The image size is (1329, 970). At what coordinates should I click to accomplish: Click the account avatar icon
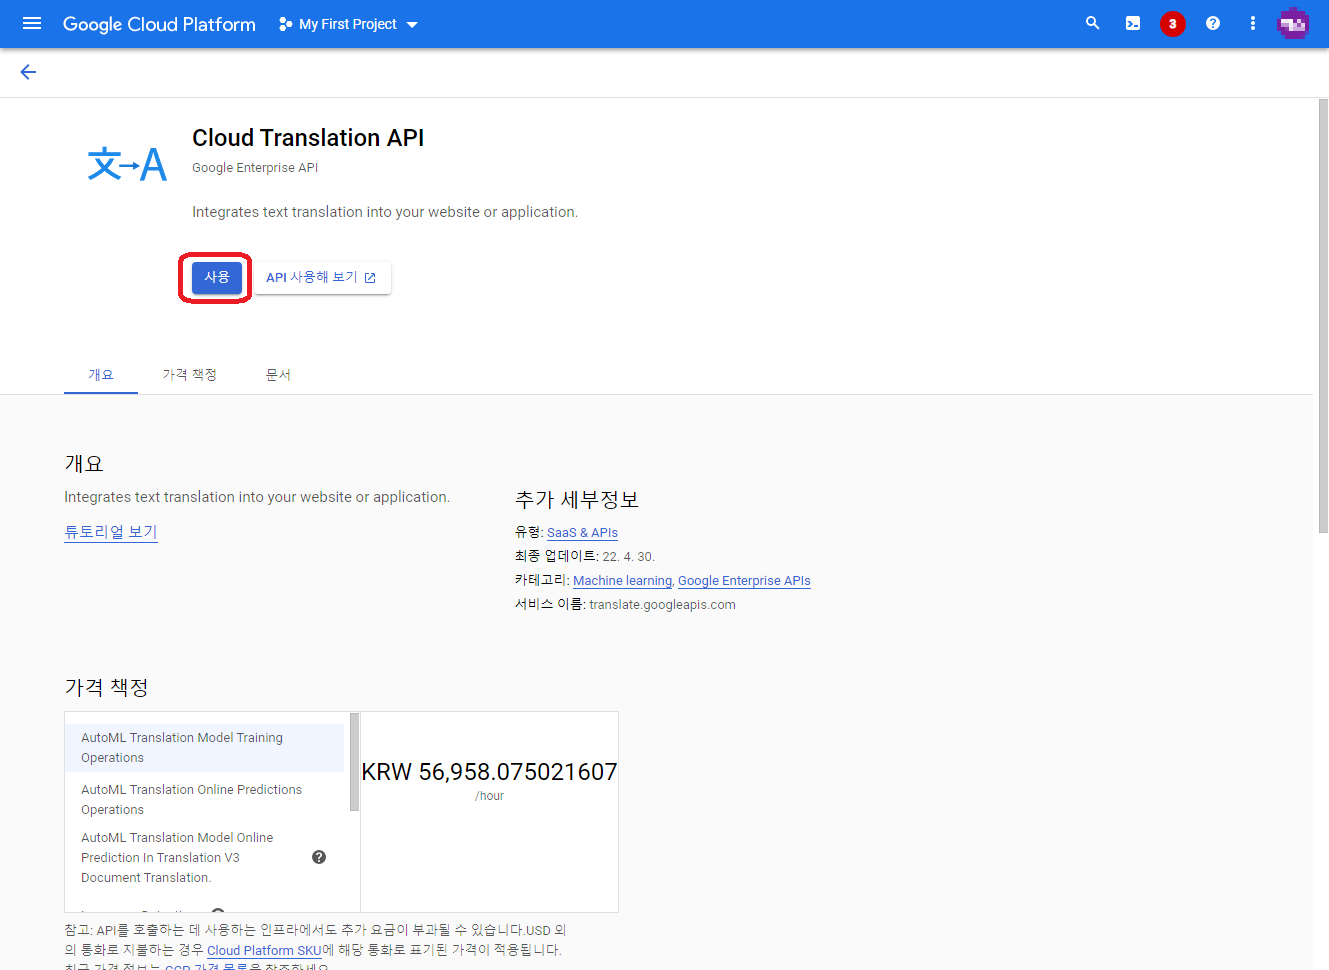pyautogui.click(x=1293, y=23)
